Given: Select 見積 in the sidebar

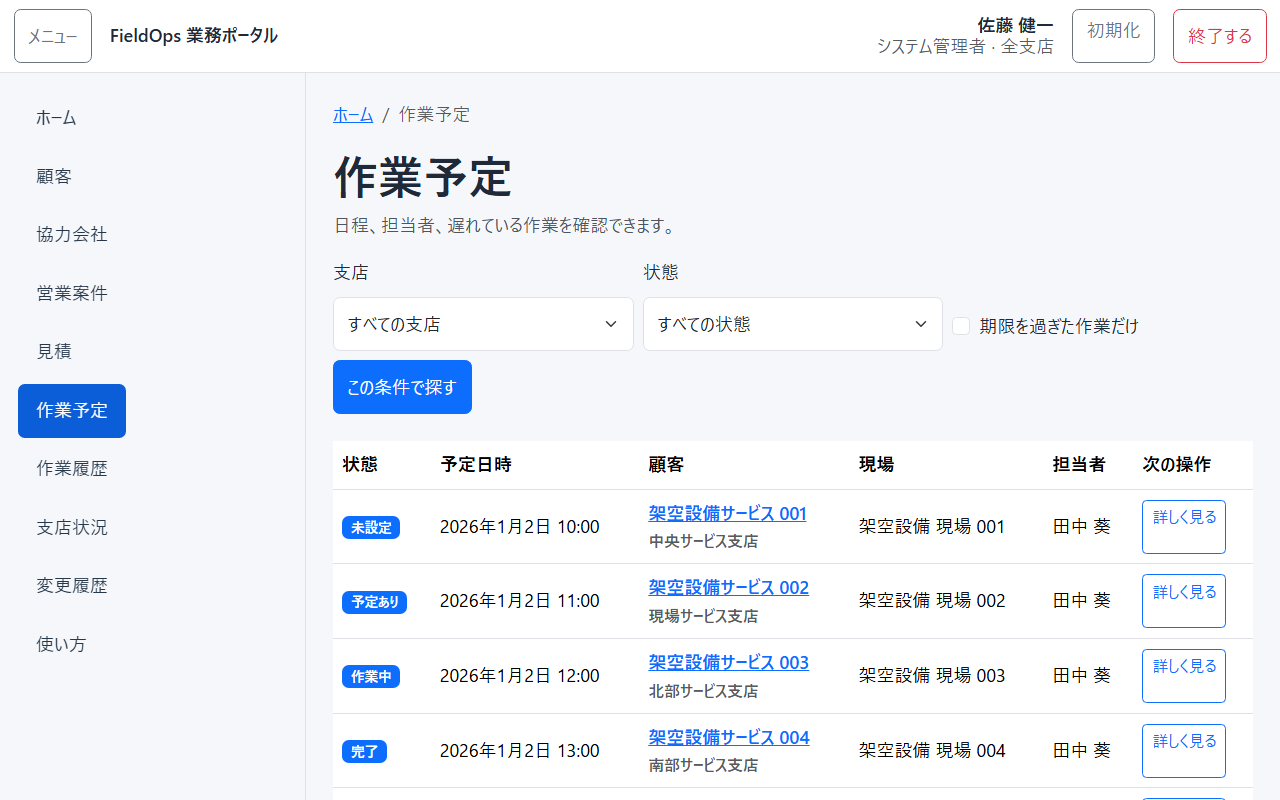Looking at the screenshot, I should point(54,351).
